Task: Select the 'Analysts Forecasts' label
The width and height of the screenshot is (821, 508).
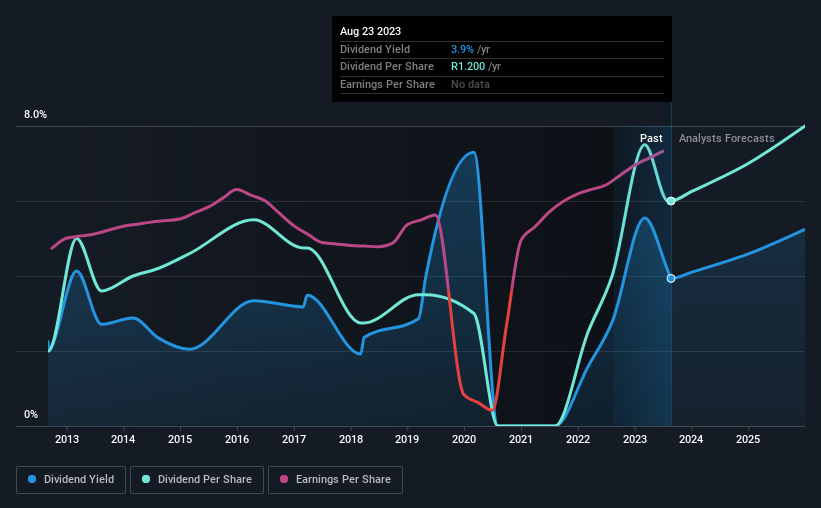Action: point(726,138)
